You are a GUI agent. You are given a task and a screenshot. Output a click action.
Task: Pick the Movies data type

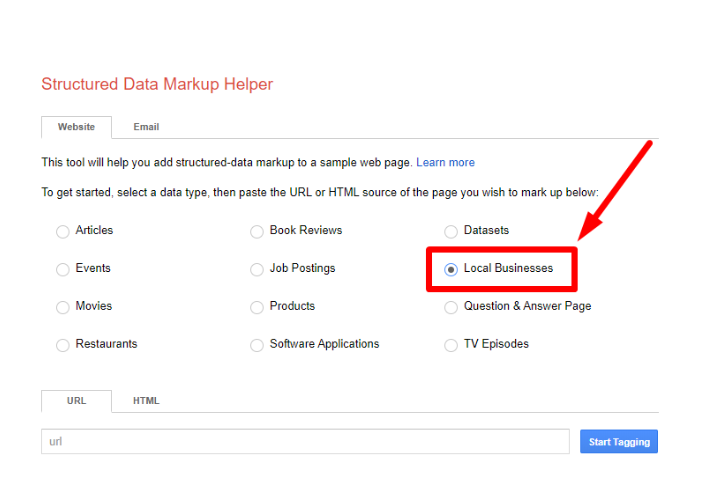63,307
